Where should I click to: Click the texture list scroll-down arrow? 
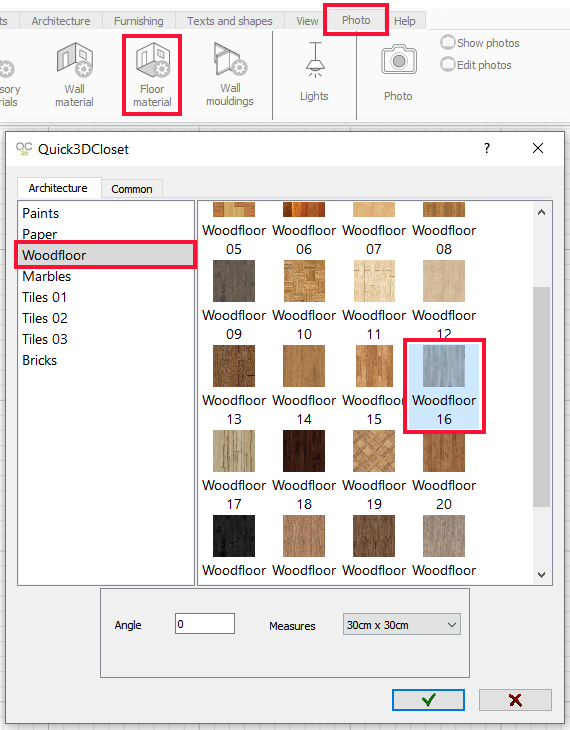[x=541, y=575]
